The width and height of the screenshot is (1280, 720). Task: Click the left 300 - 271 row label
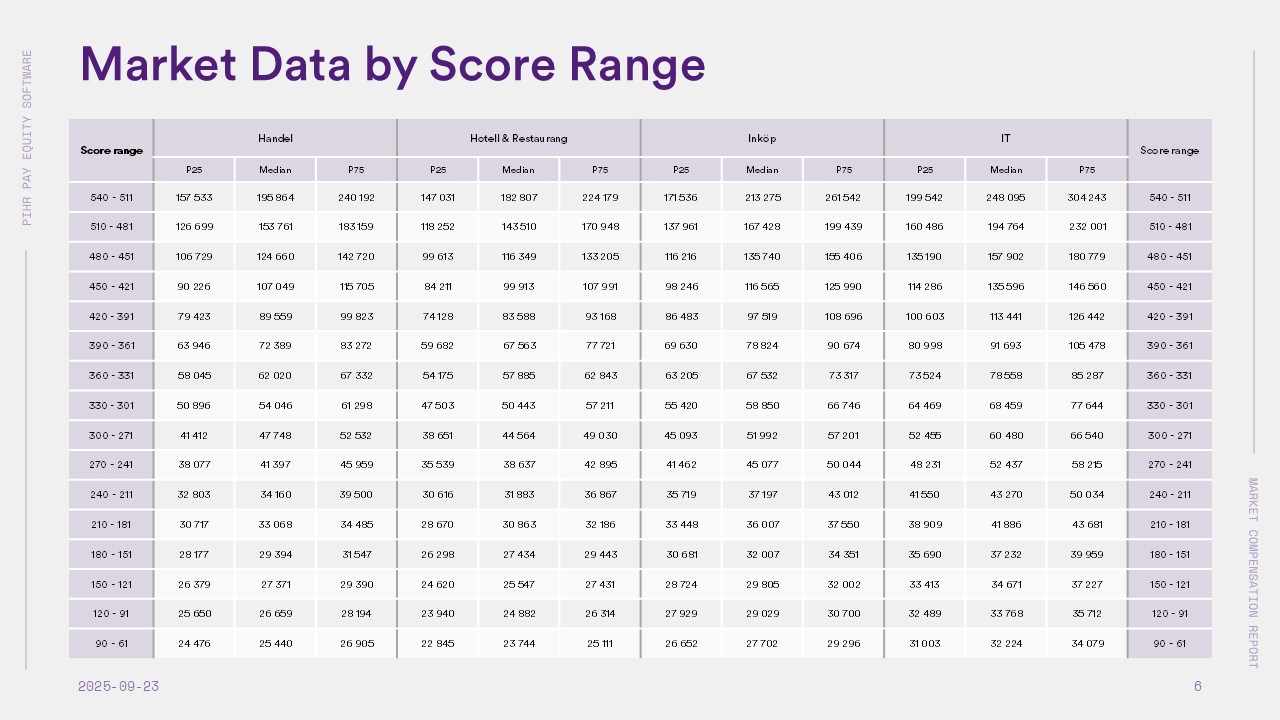[112, 435]
